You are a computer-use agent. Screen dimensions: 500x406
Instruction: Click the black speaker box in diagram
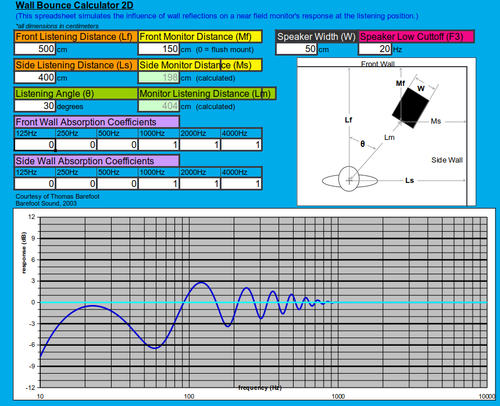point(410,108)
